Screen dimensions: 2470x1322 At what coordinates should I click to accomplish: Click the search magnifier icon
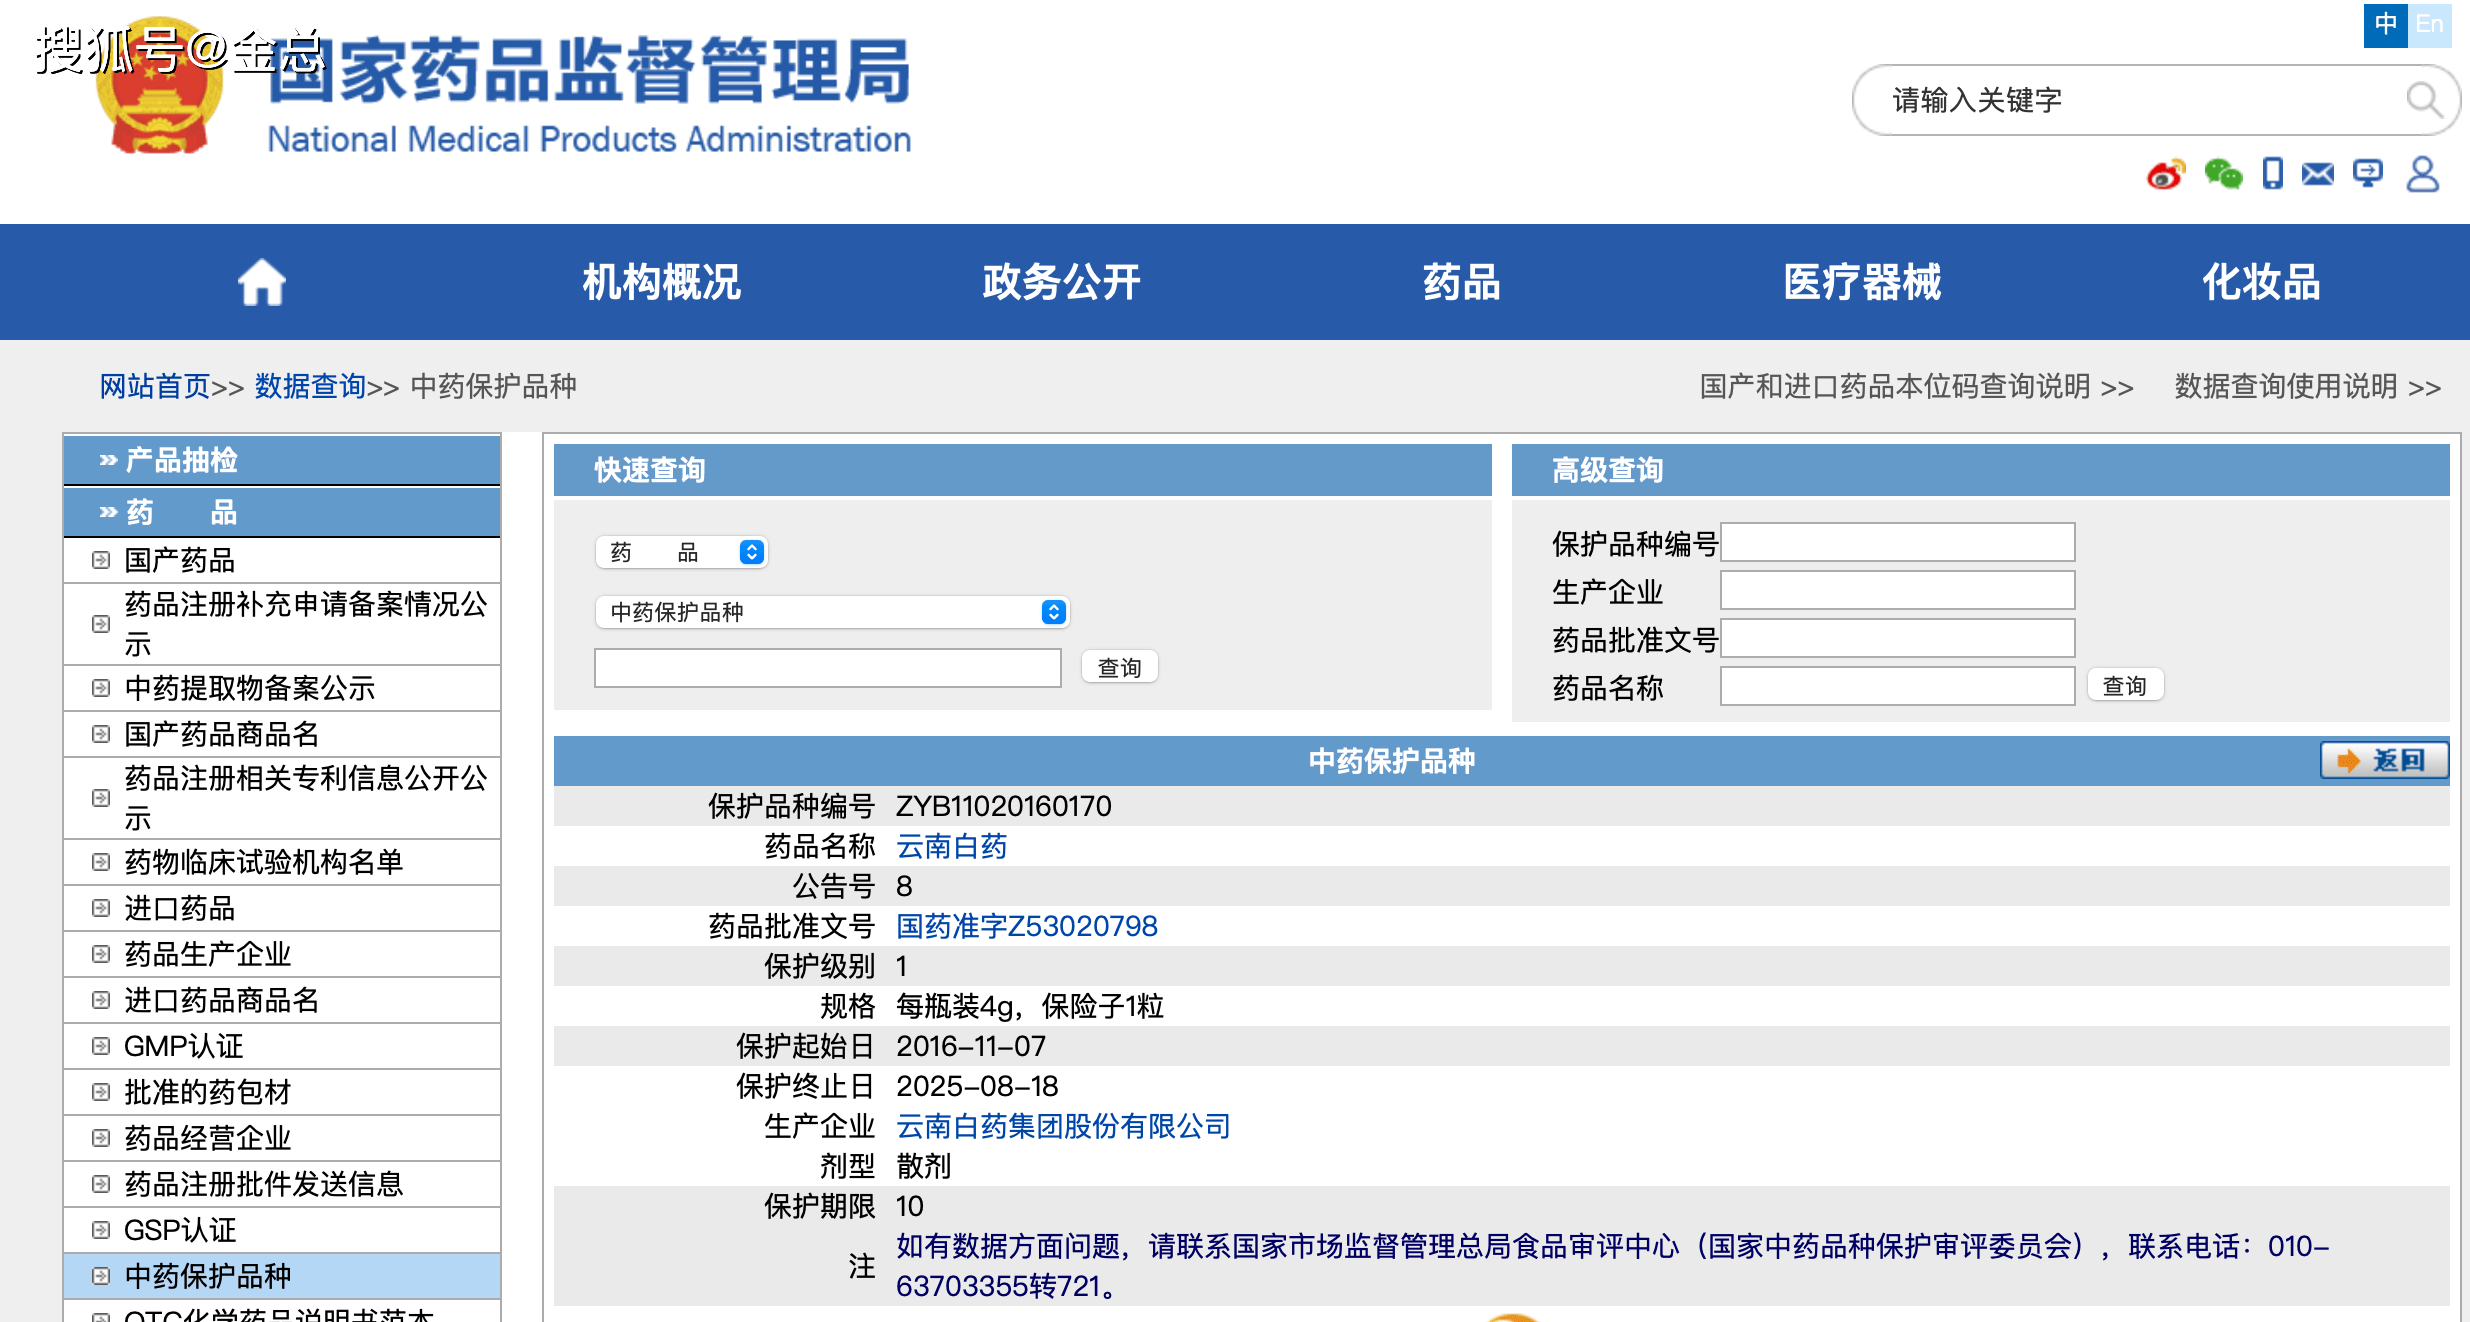2423,99
